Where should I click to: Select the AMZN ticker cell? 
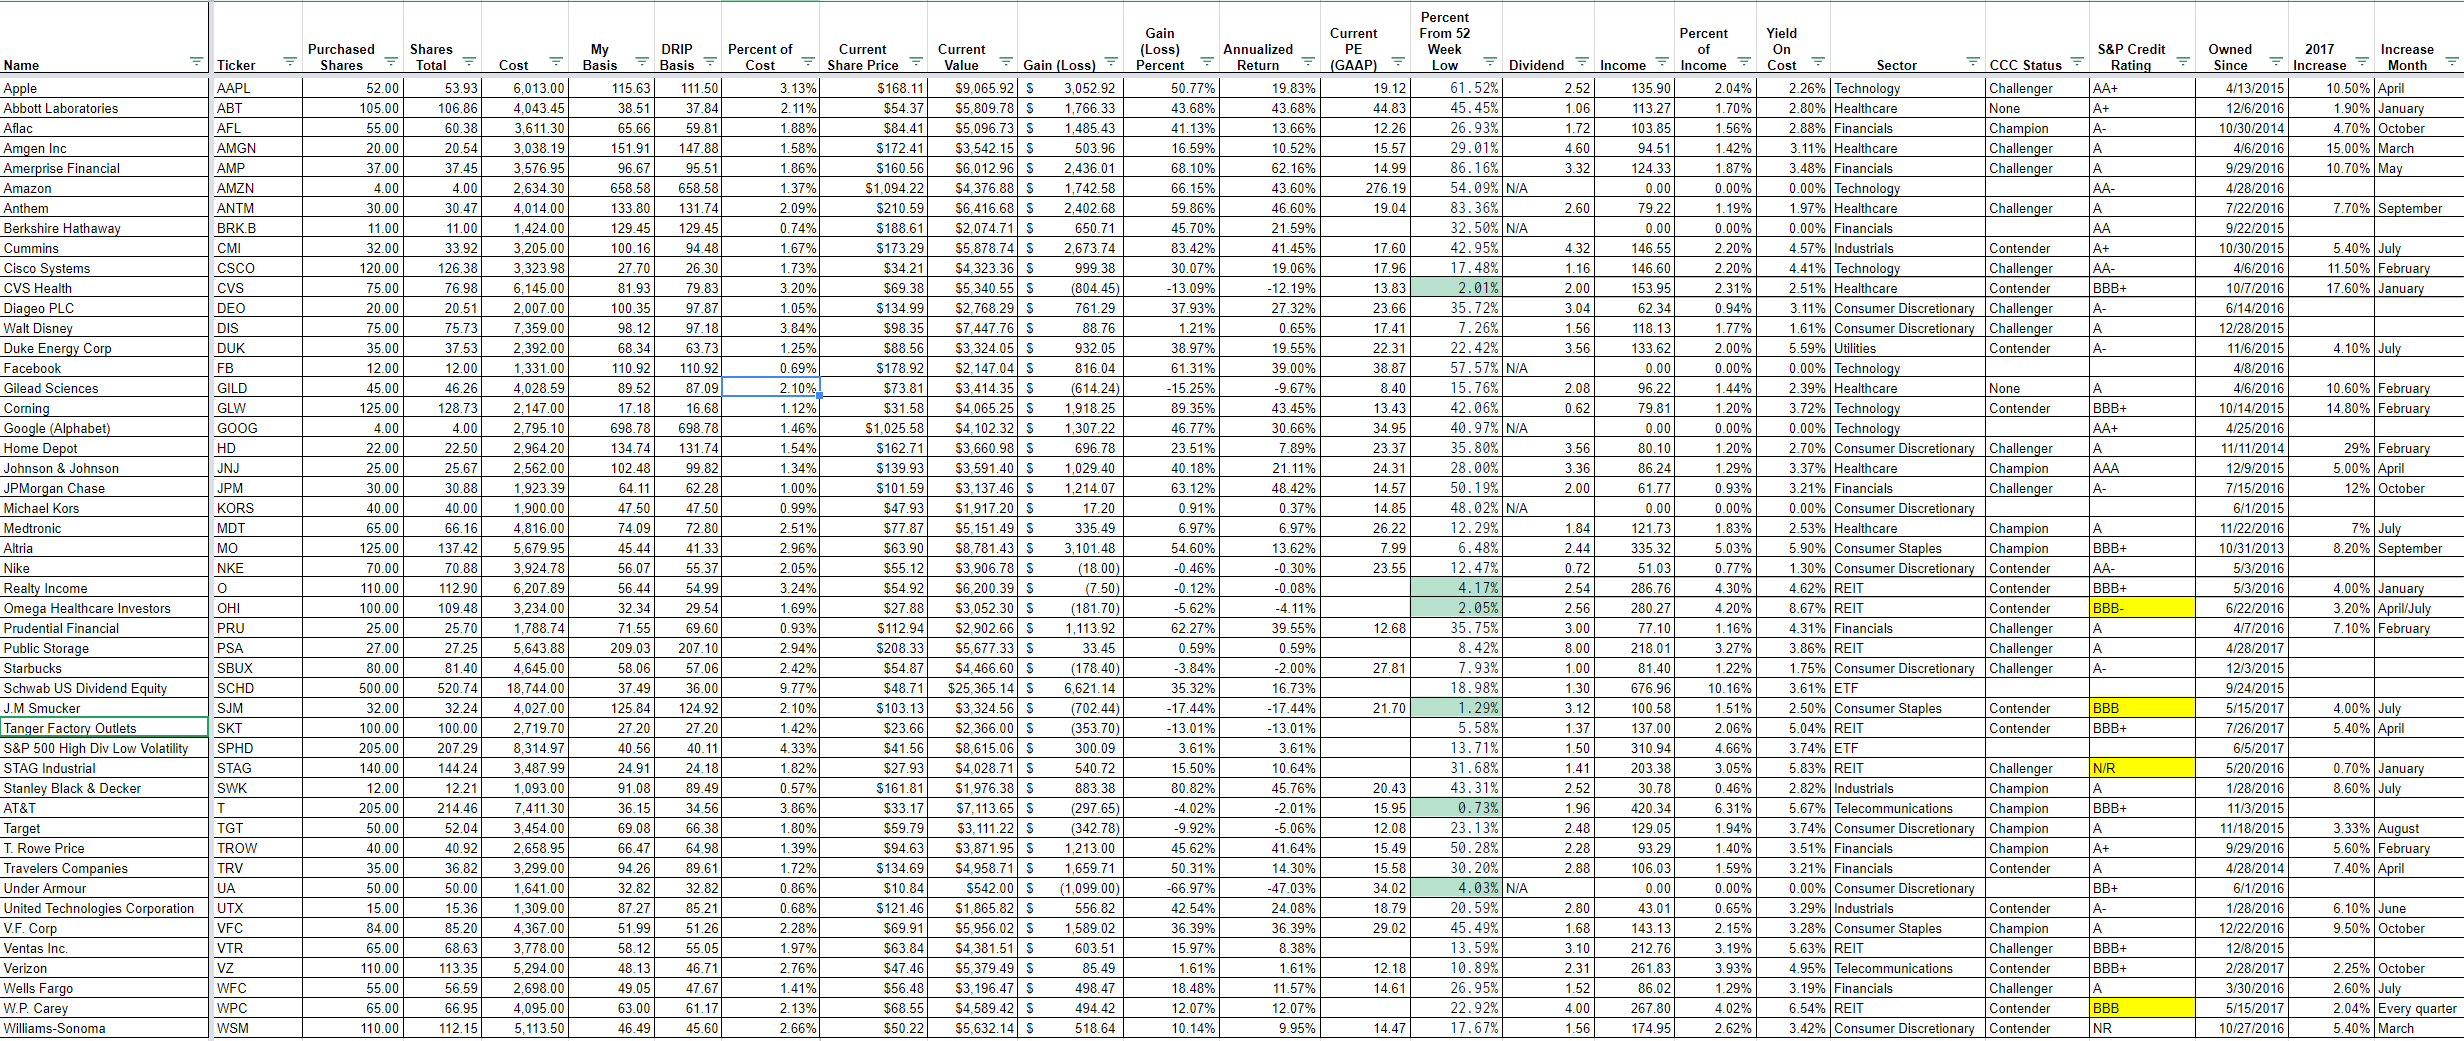(x=257, y=188)
